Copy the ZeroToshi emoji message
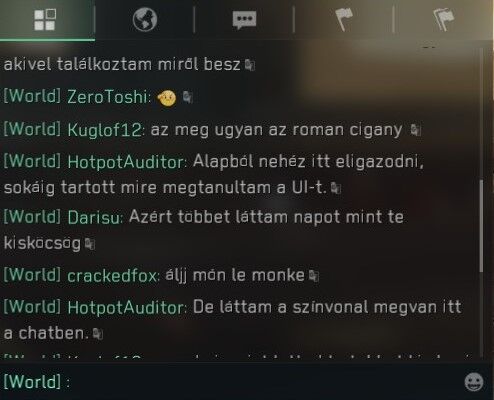 pyautogui.click(x=188, y=97)
